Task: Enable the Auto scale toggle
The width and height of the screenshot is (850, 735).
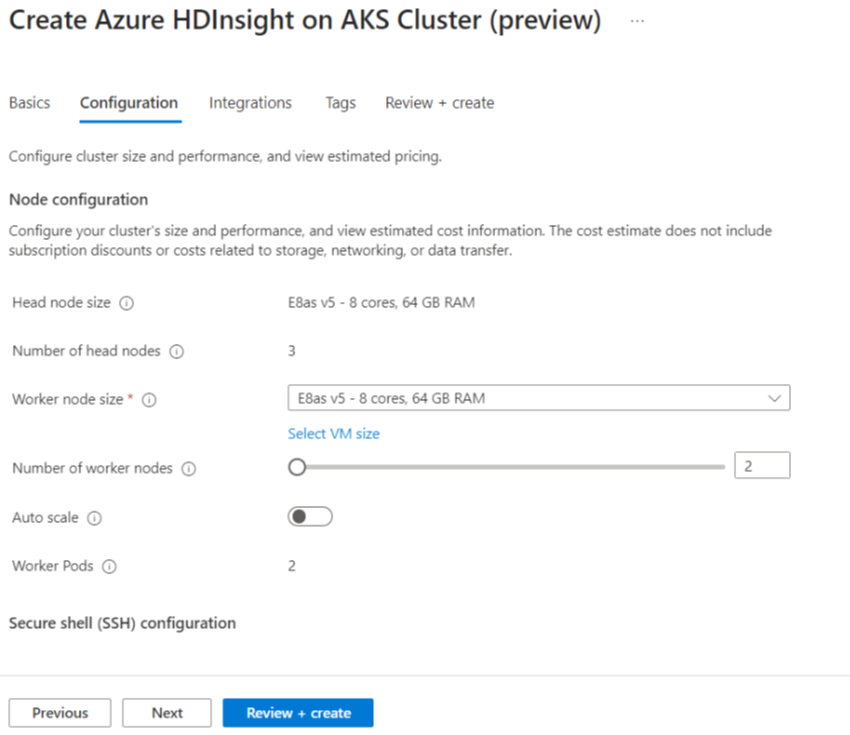Action: (309, 517)
